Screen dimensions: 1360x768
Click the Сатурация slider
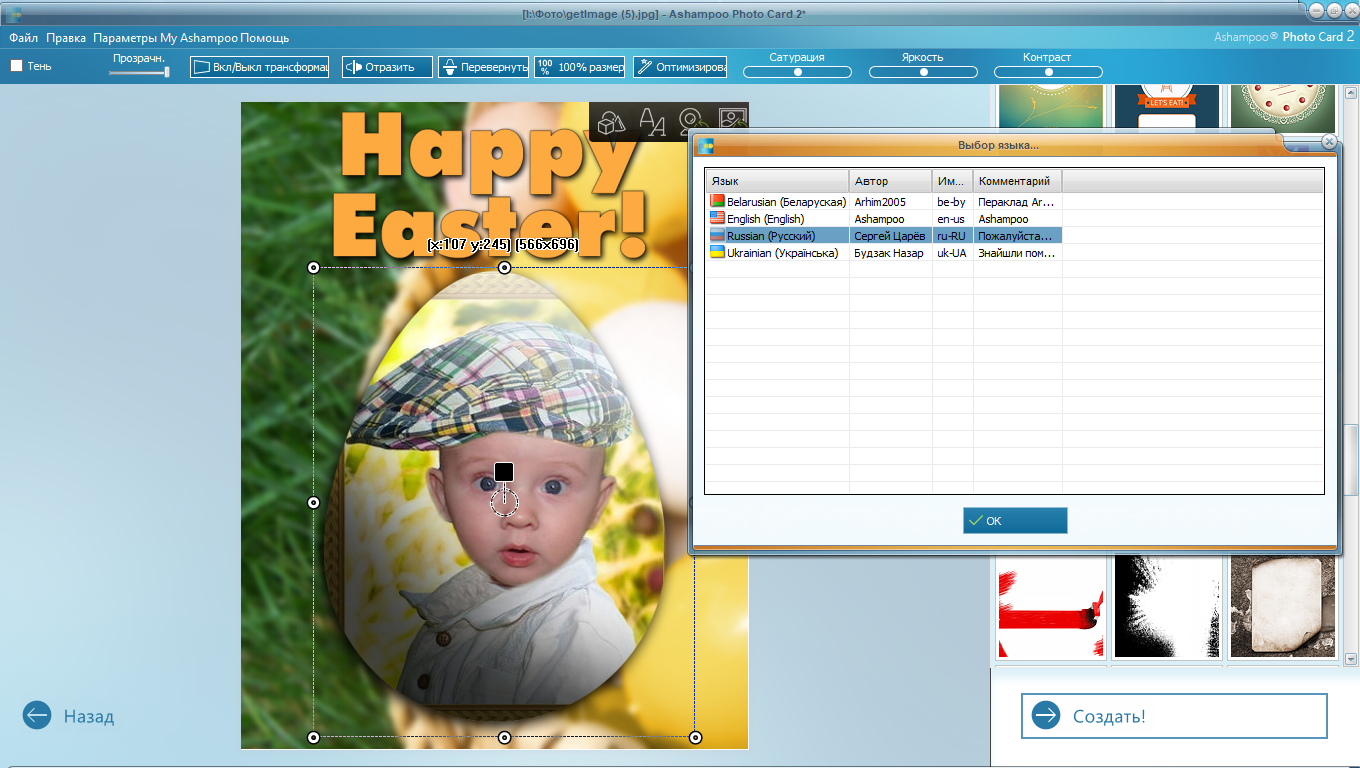pyautogui.click(x=797, y=72)
